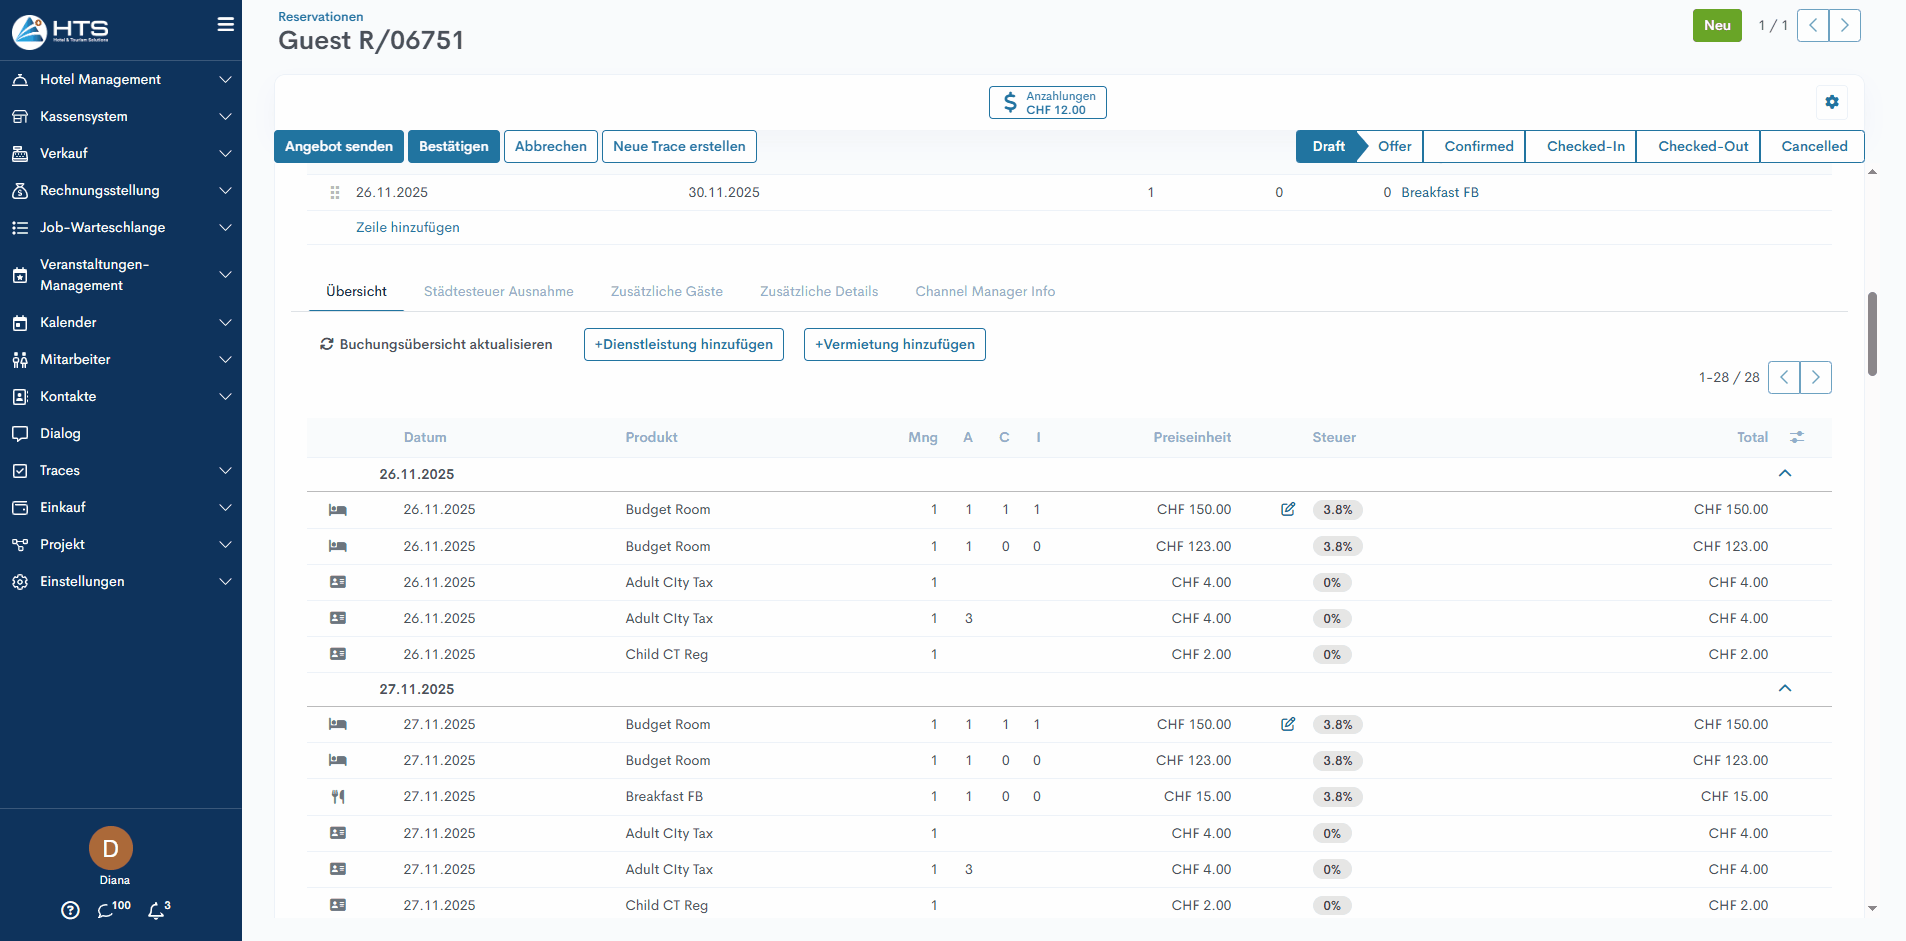Open the settings gear icon
Screen dimensions: 1906x941
tap(1831, 102)
